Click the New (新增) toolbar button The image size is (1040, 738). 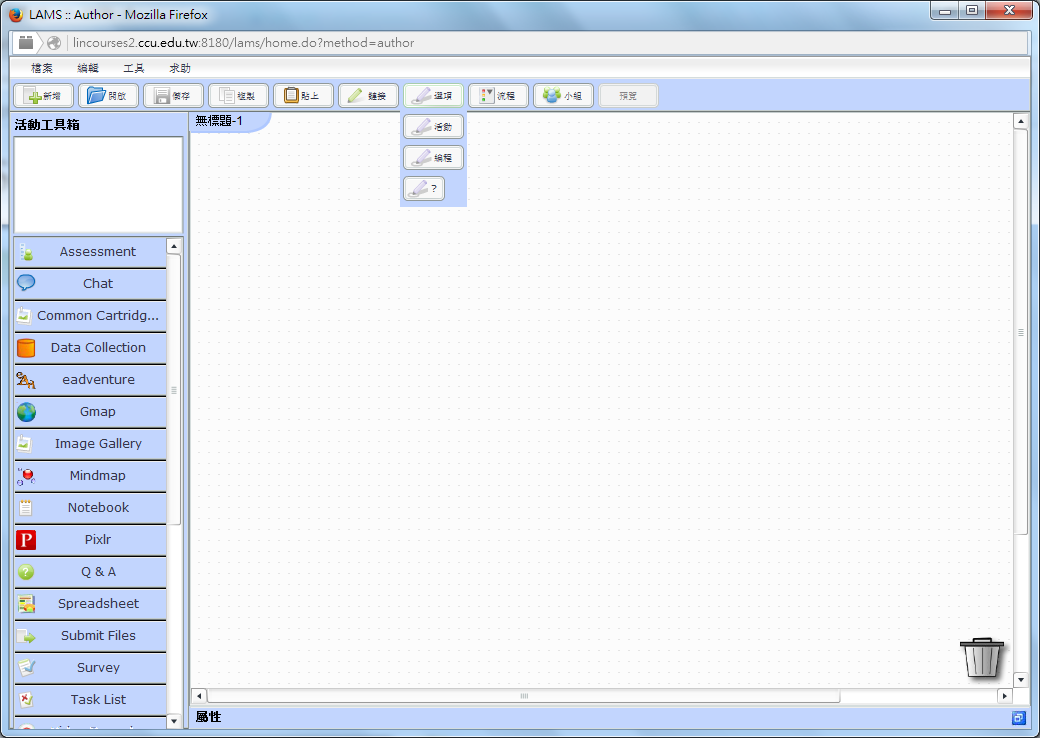tap(43, 96)
